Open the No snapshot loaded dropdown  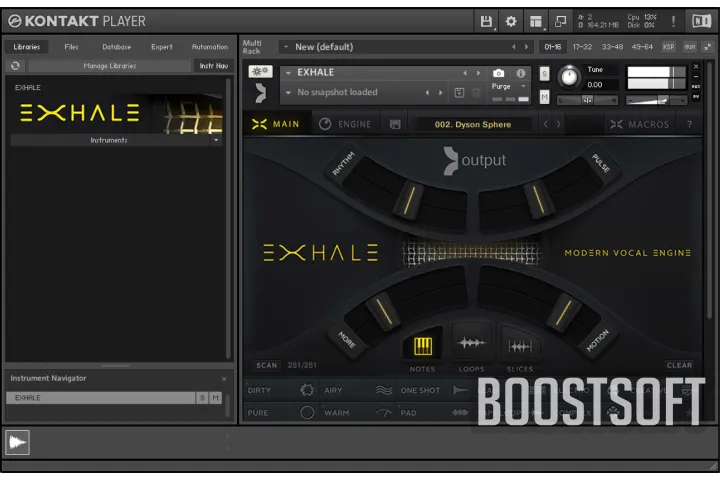click(288, 93)
